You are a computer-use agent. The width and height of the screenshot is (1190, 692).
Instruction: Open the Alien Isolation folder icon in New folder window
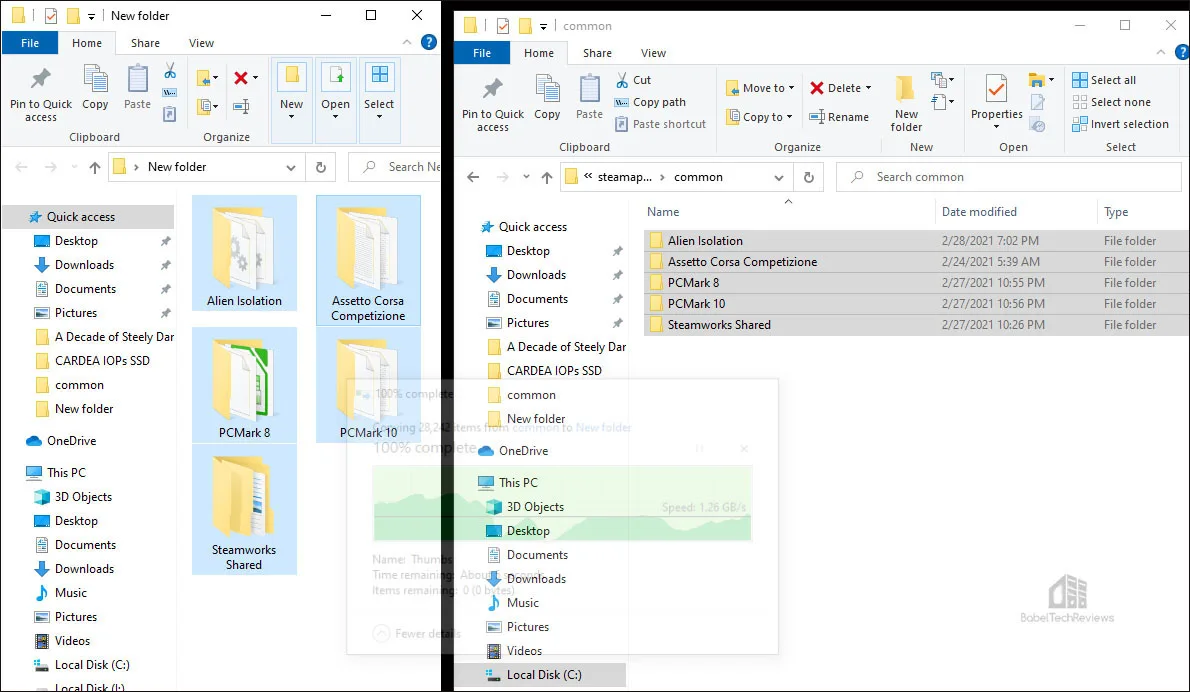pos(244,253)
